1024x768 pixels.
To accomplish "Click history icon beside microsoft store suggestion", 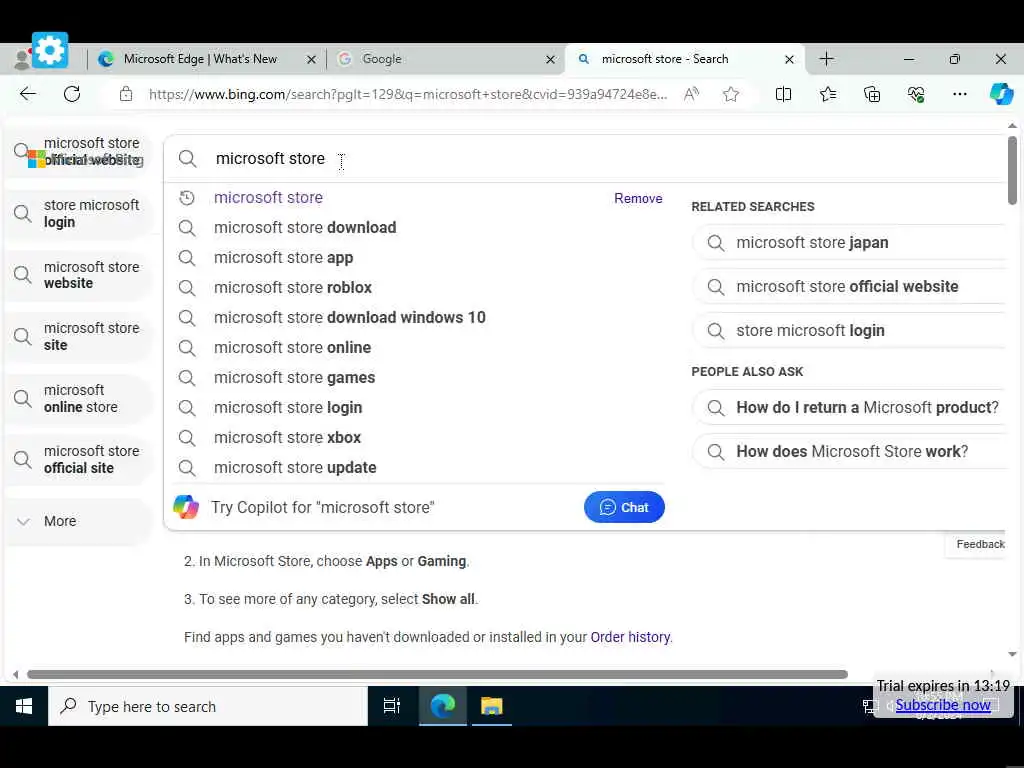I will point(187,198).
